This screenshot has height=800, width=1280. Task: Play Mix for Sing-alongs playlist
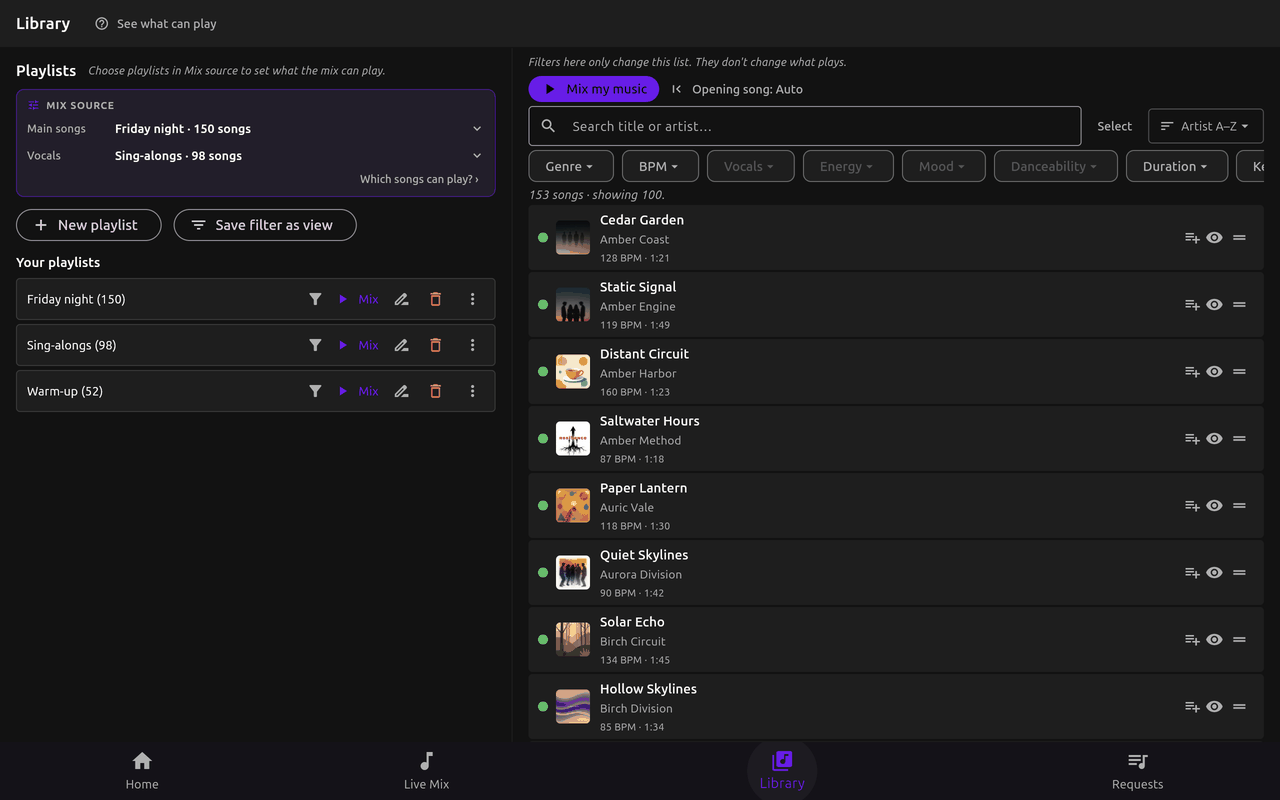point(358,345)
